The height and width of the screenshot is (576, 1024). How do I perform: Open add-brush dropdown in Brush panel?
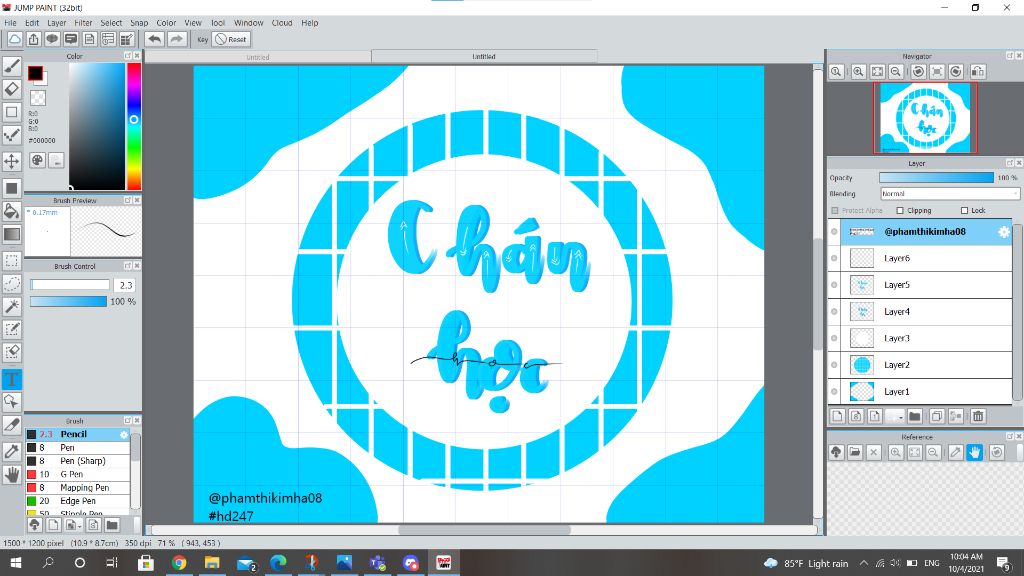[x=74, y=524]
